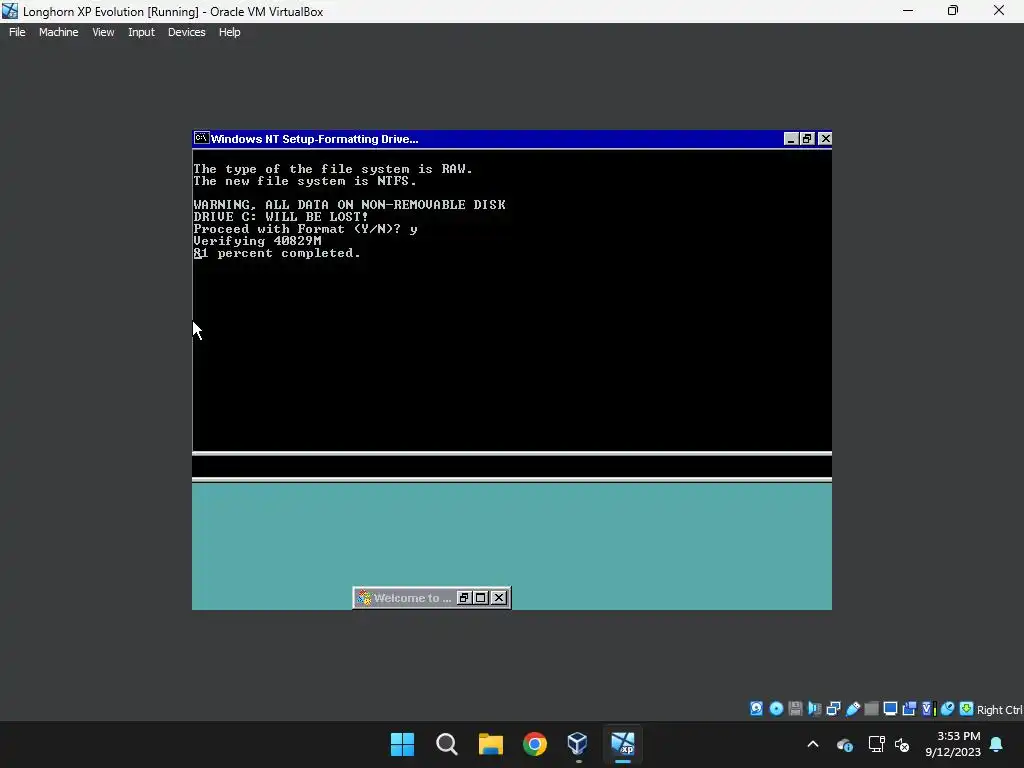This screenshot has height=768, width=1024.
Task: Click the recording status icon
Action: (x=909, y=709)
